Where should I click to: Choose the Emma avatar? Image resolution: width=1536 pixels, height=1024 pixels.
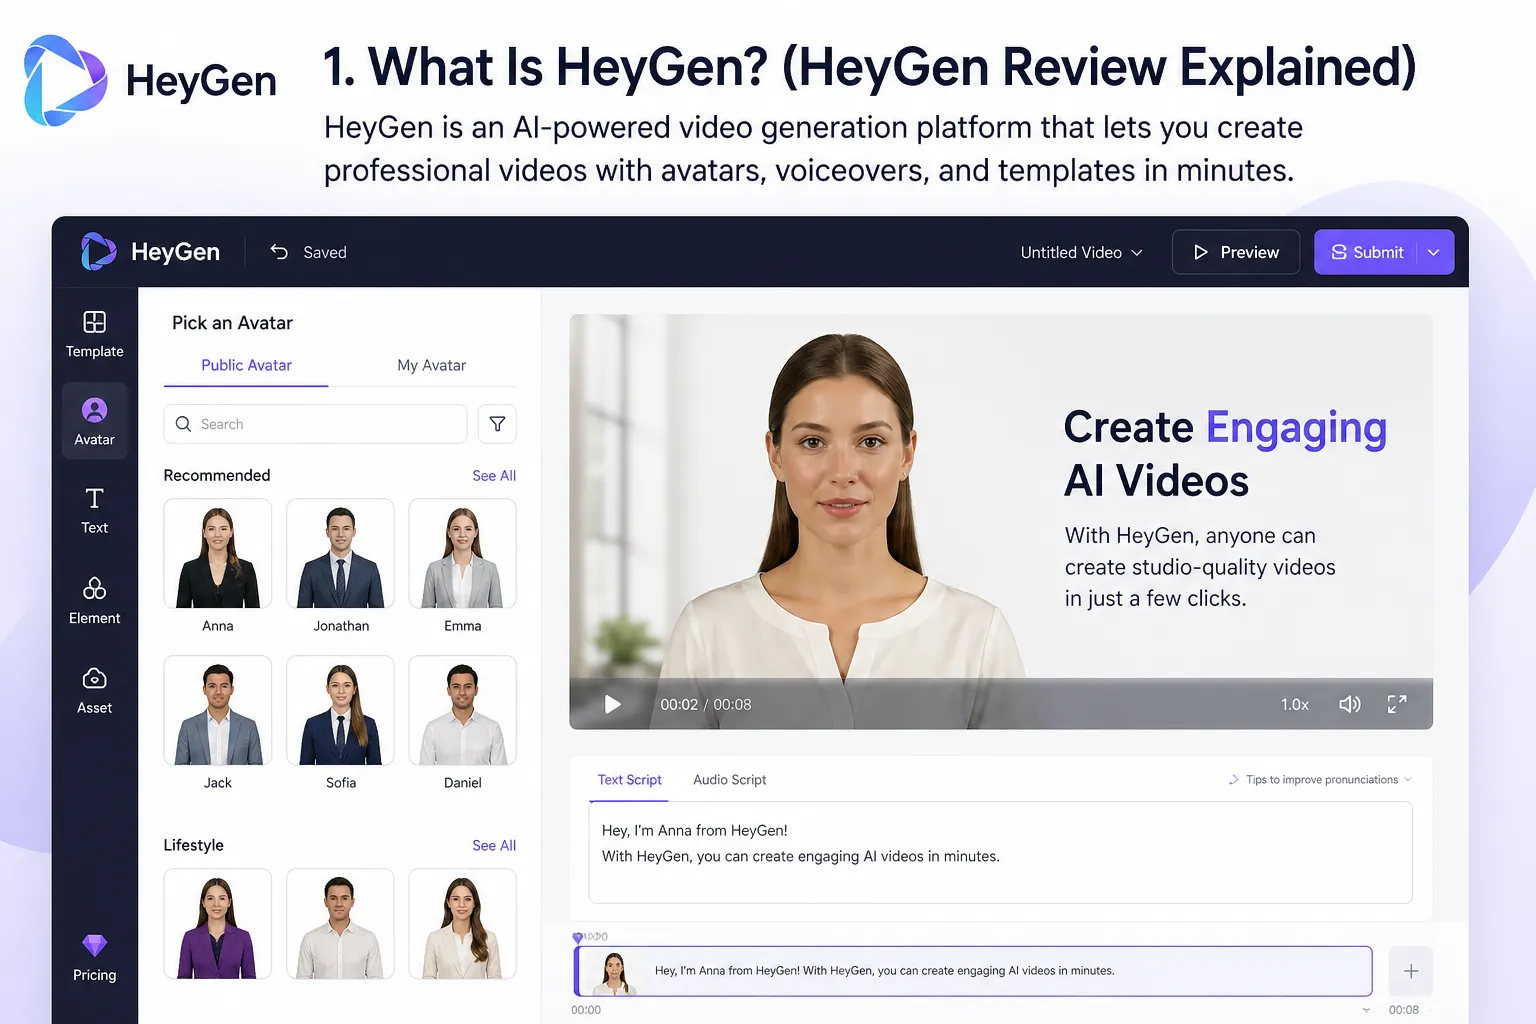pyautogui.click(x=462, y=554)
